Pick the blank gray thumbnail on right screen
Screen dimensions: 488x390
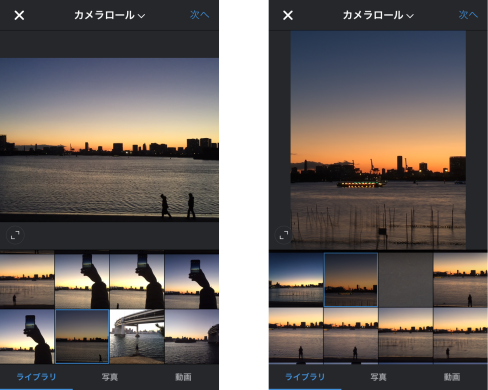[x=406, y=279]
